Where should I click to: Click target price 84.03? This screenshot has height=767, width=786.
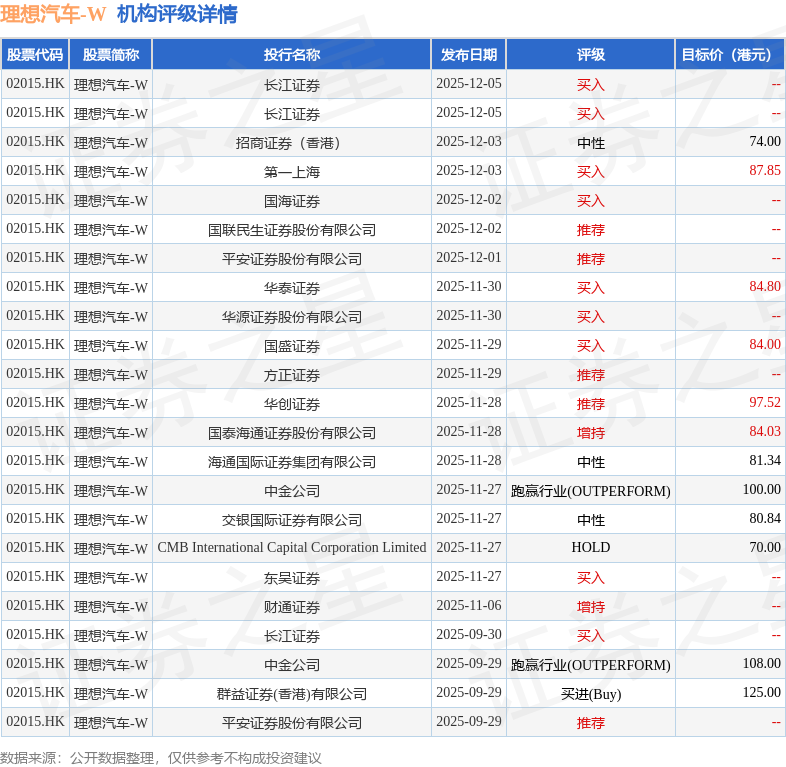765,432
